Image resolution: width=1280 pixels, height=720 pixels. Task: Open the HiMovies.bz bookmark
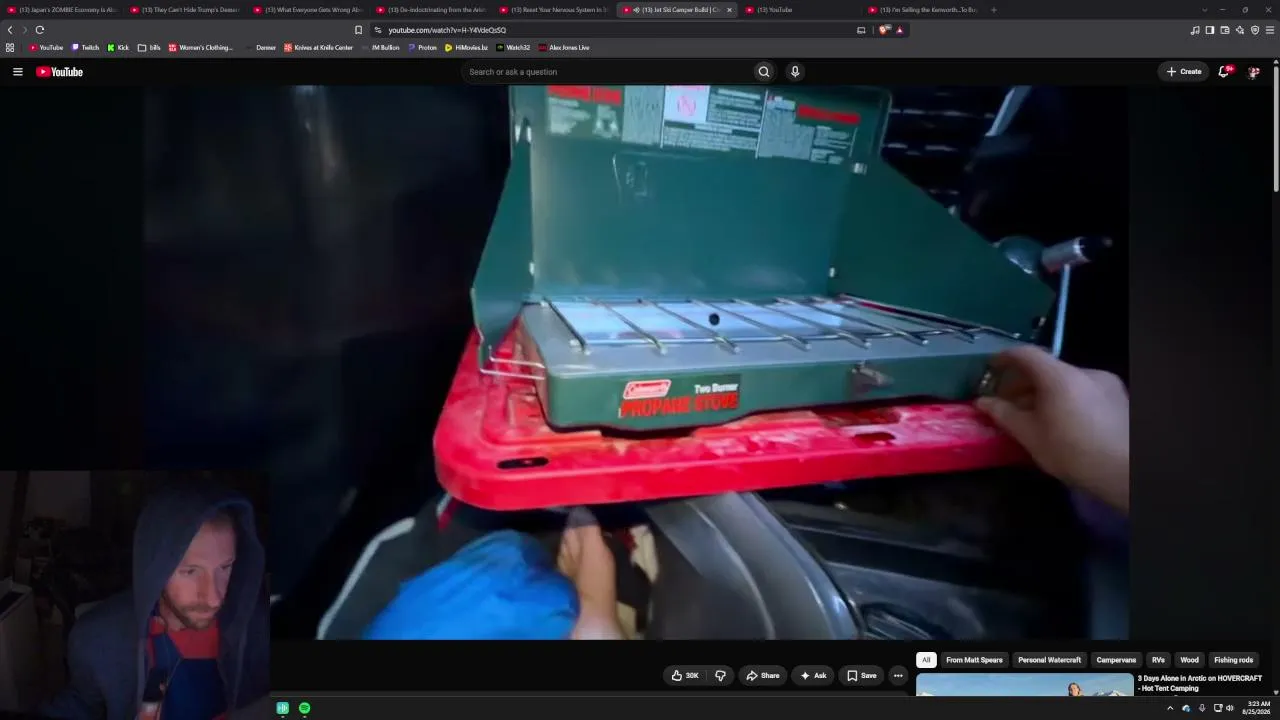coord(466,47)
